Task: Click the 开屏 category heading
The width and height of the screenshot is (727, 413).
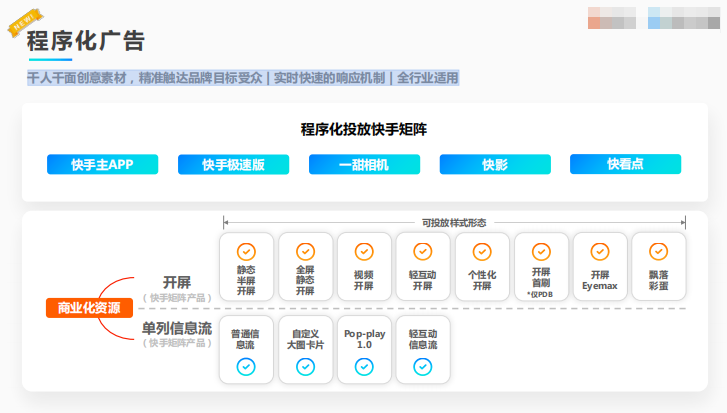Action: tap(177, 282)
